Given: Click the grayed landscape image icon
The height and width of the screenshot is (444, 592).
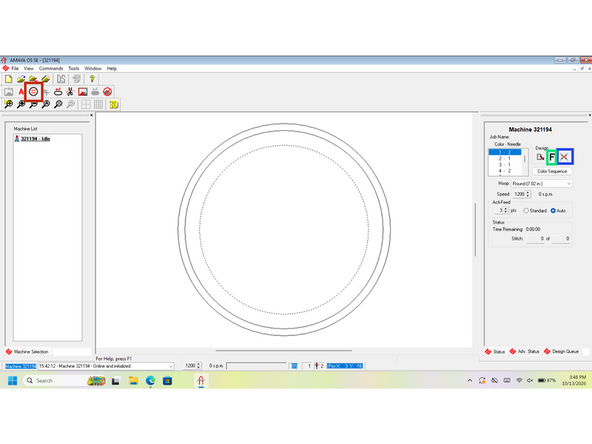Looking at the screenshot, I should tap(8, 92).
